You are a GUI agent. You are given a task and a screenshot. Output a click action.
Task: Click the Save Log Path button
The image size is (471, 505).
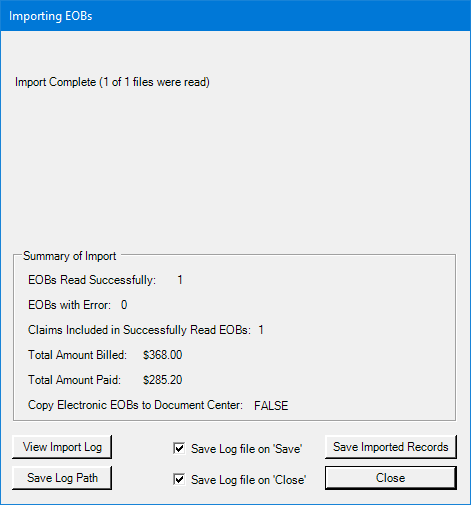tap(62, 478)
